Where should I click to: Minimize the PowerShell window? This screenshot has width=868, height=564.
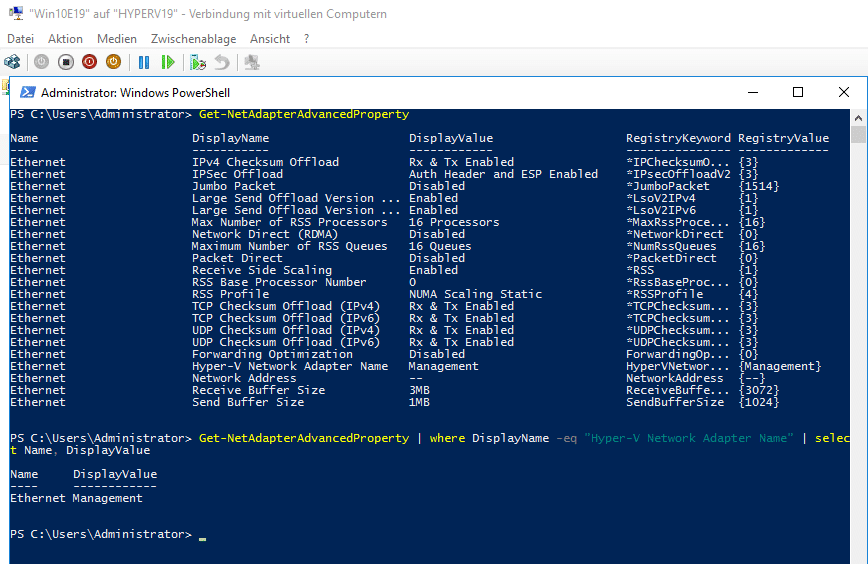click(753, 92)
